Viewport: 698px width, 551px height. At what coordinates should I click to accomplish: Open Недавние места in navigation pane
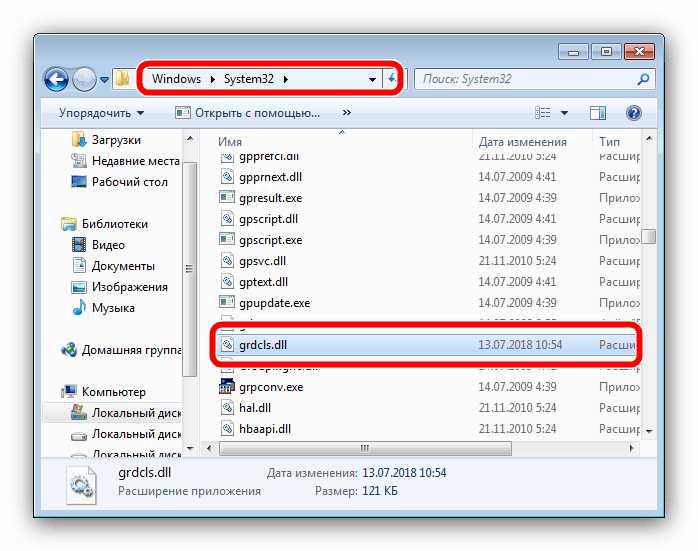125,161
